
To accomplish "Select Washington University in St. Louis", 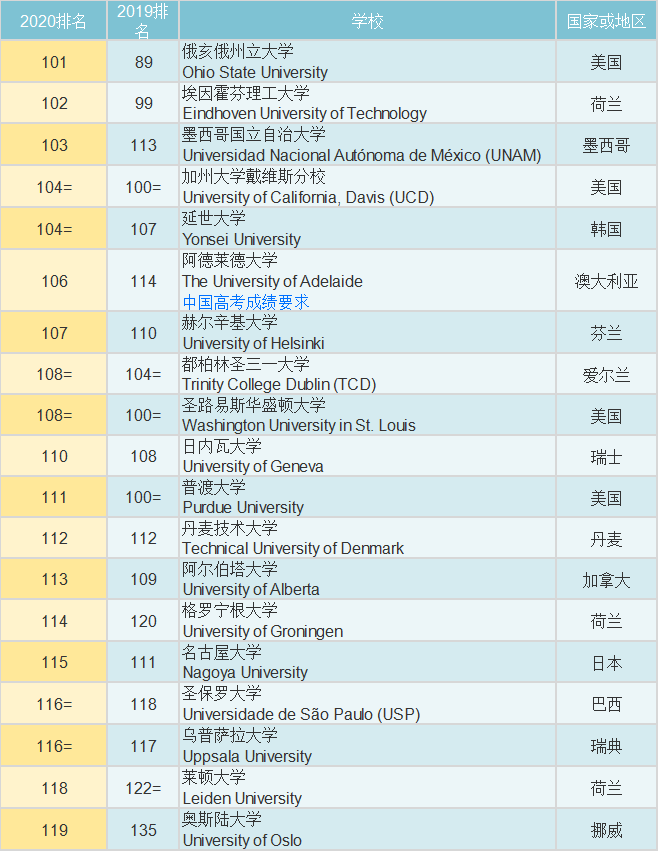I will pyautogui.click(x=299, y=426).
